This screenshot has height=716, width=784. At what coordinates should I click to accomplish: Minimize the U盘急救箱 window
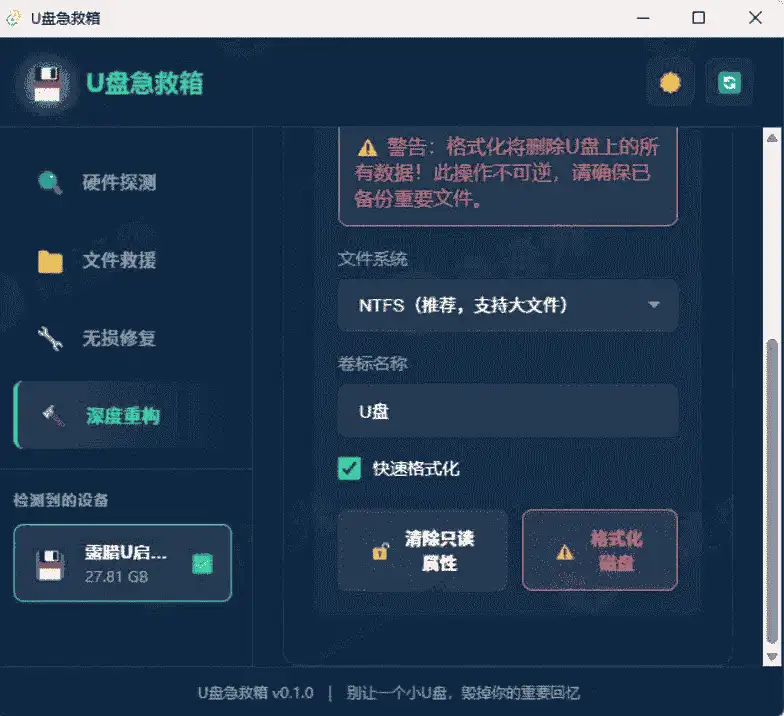[x=643, y=18]
